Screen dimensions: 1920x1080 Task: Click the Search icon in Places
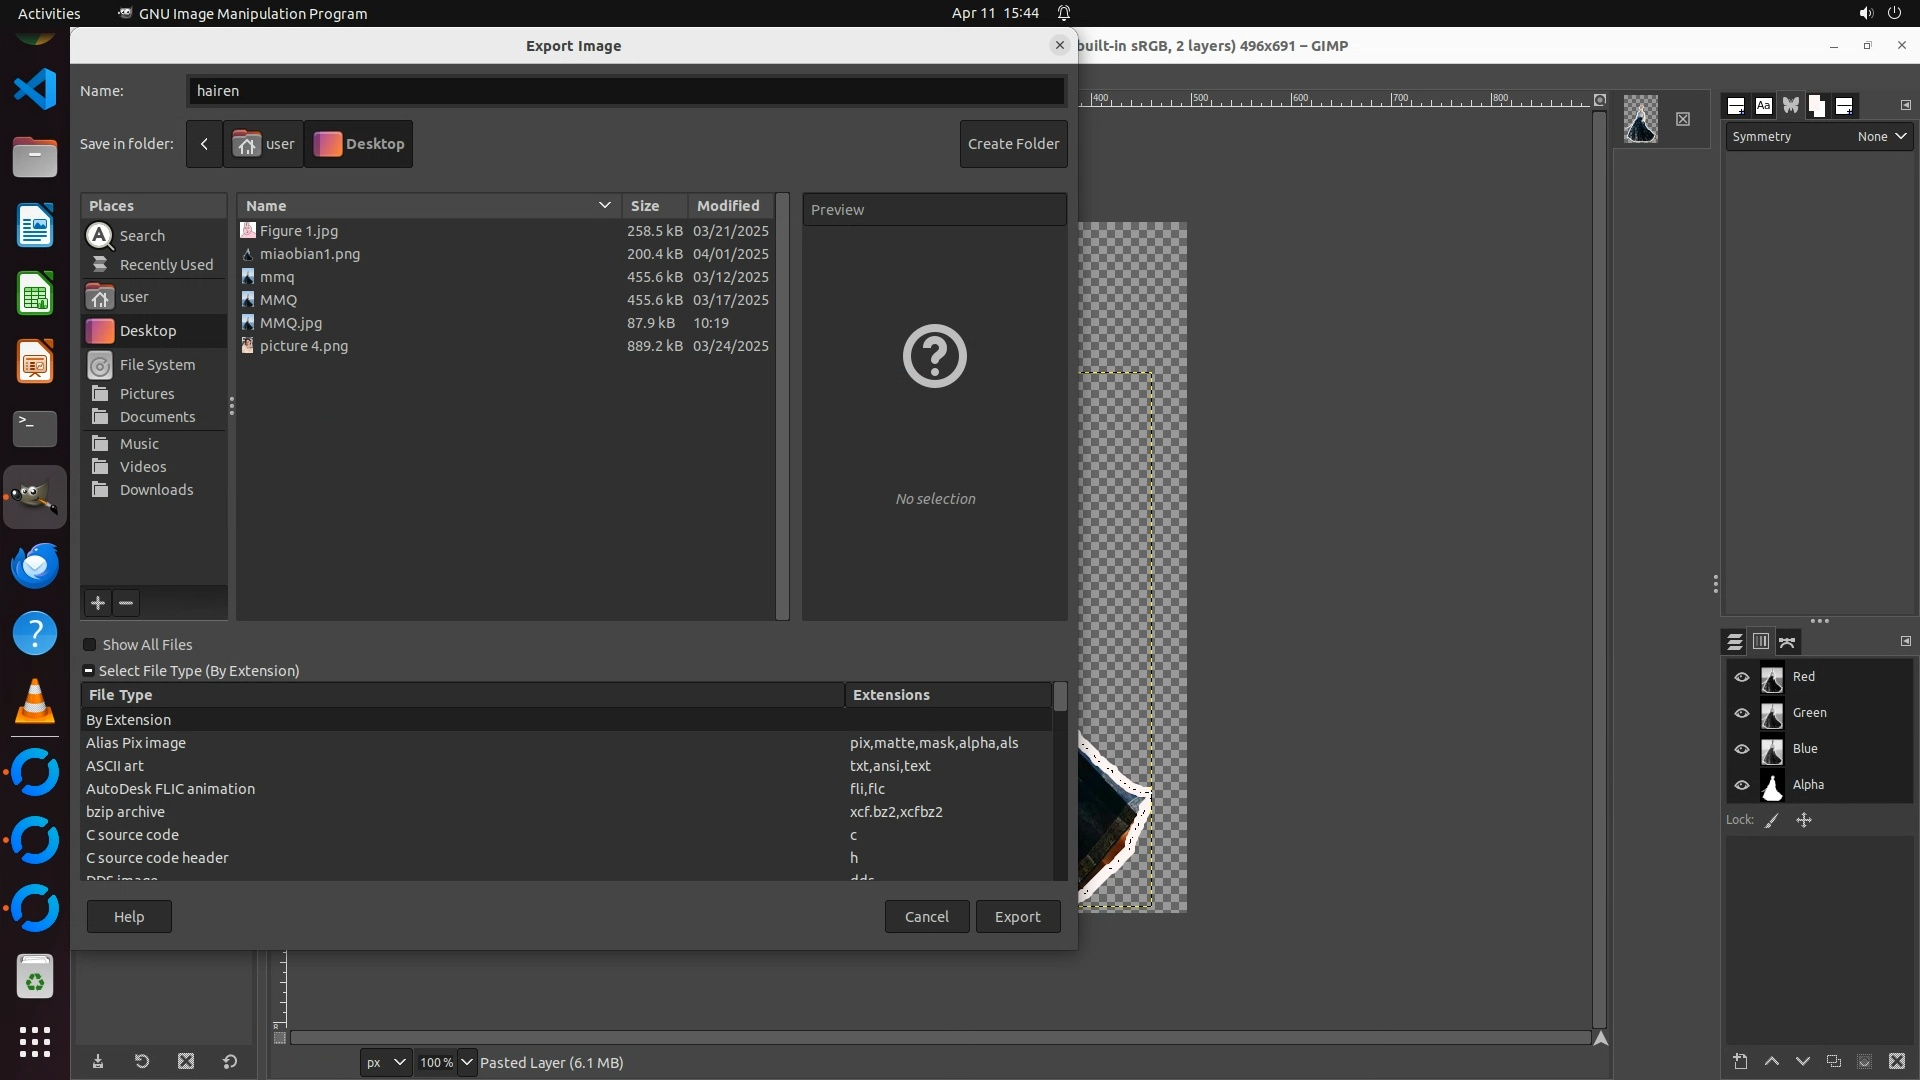100,236
